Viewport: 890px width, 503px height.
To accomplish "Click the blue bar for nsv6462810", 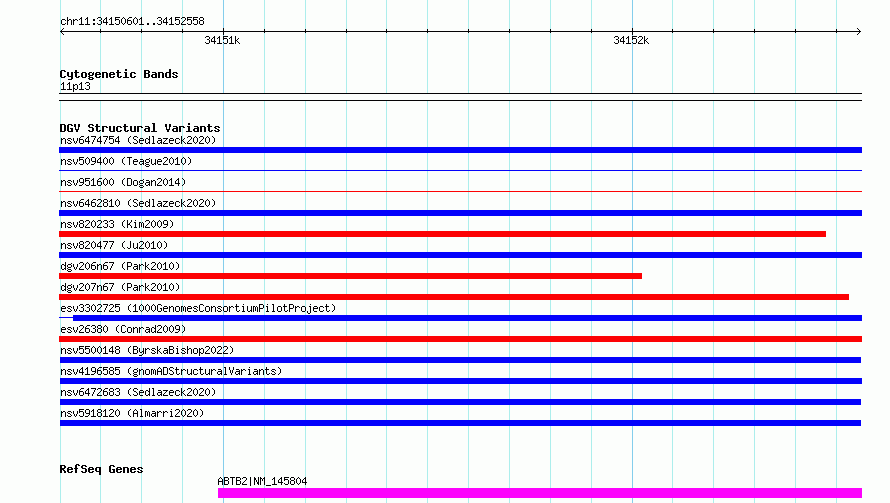I will coord(460,213).
